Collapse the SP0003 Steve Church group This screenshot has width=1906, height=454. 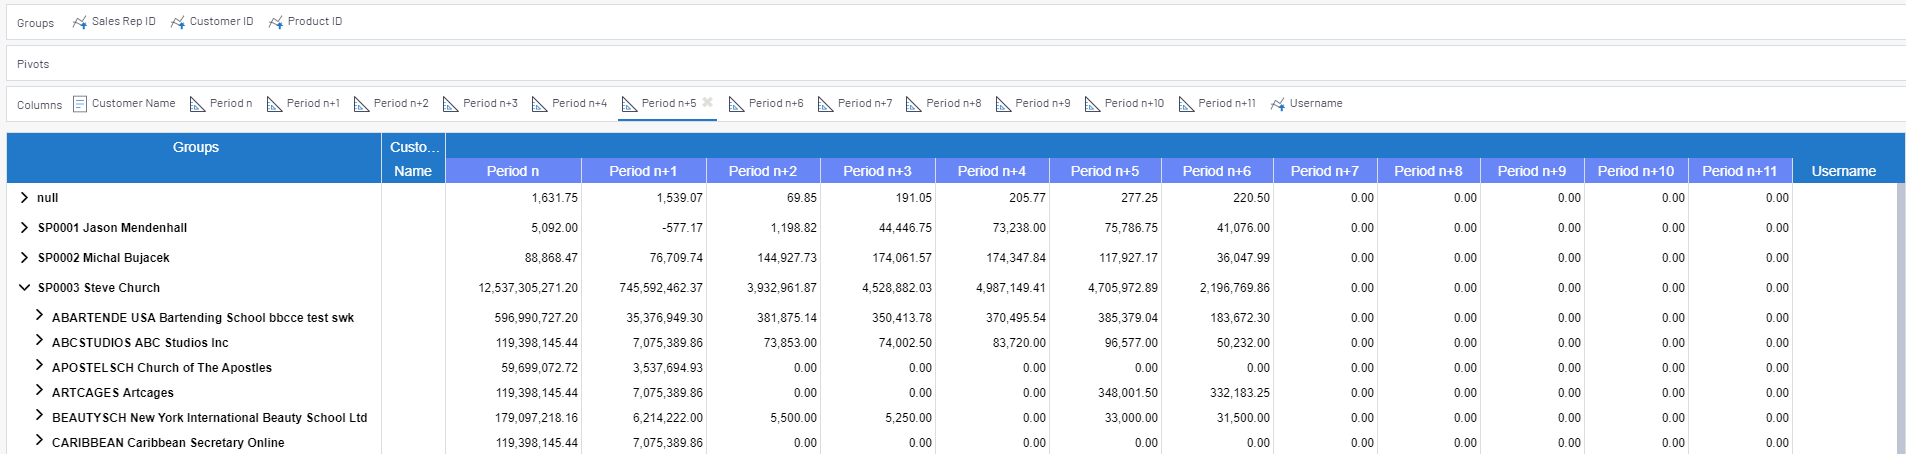[24, 288]
